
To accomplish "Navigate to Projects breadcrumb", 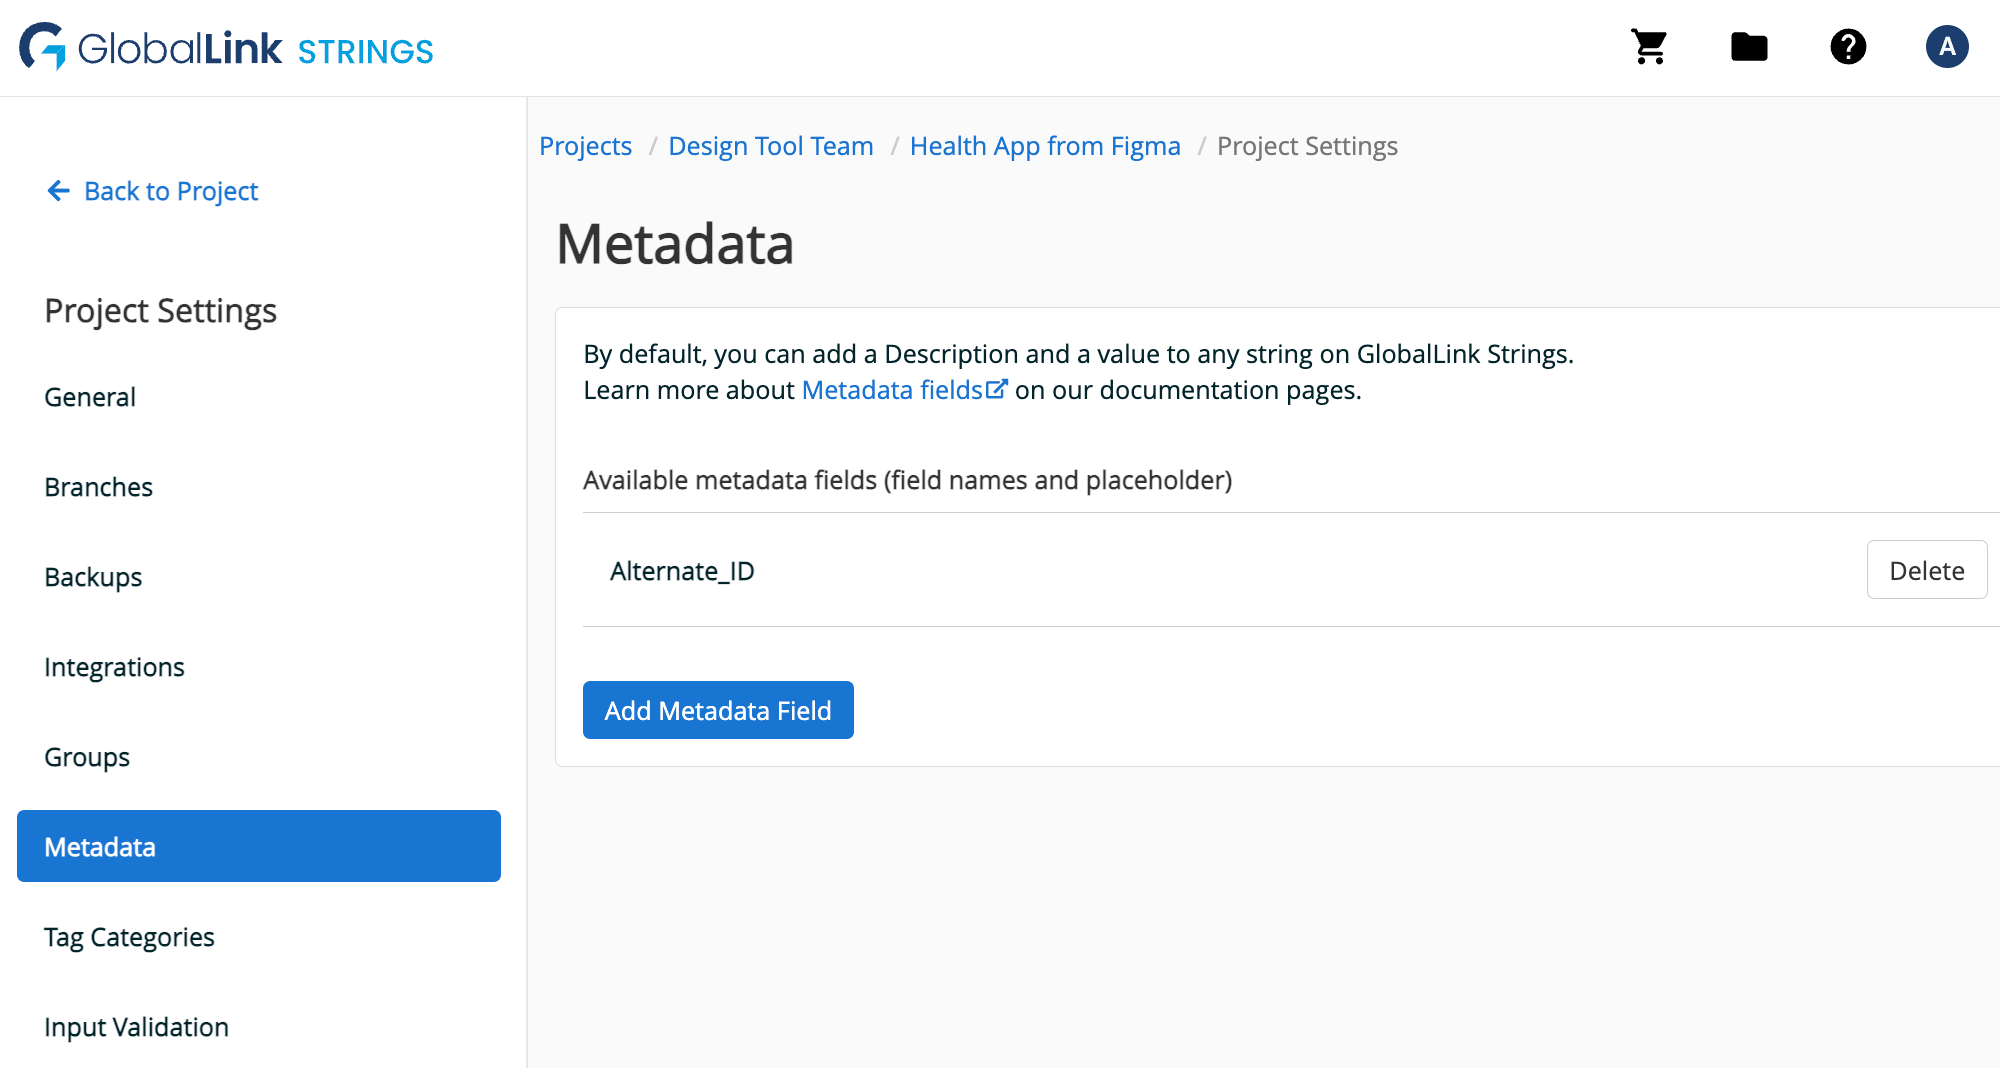I will pos(585,146).
